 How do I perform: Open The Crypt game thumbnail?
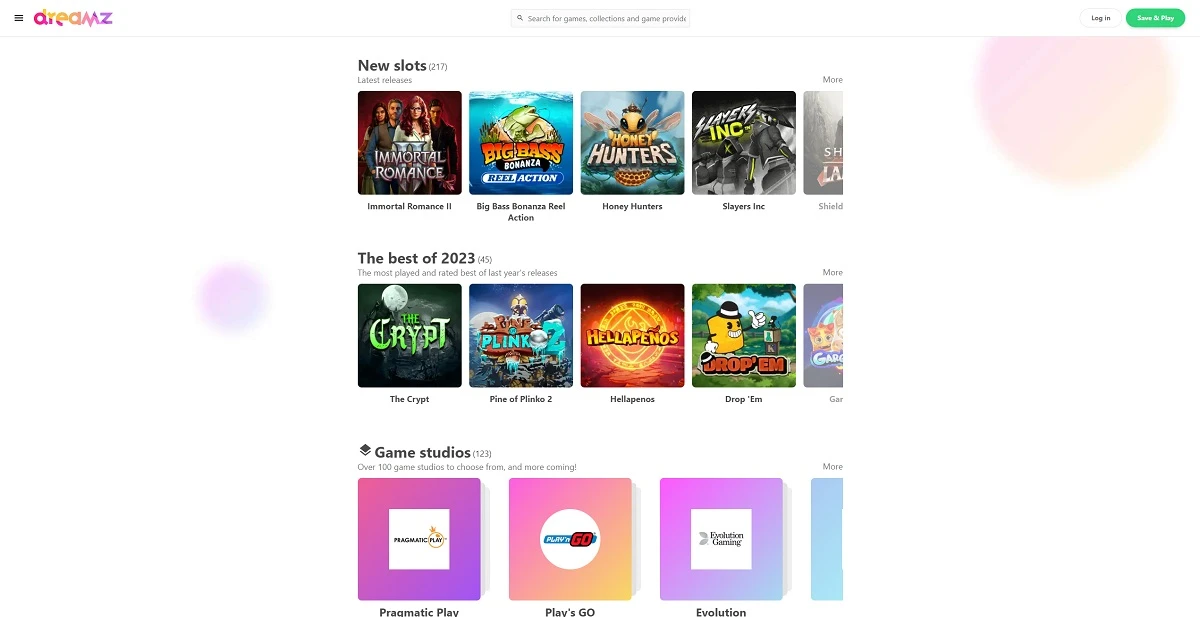pos(410,336)
